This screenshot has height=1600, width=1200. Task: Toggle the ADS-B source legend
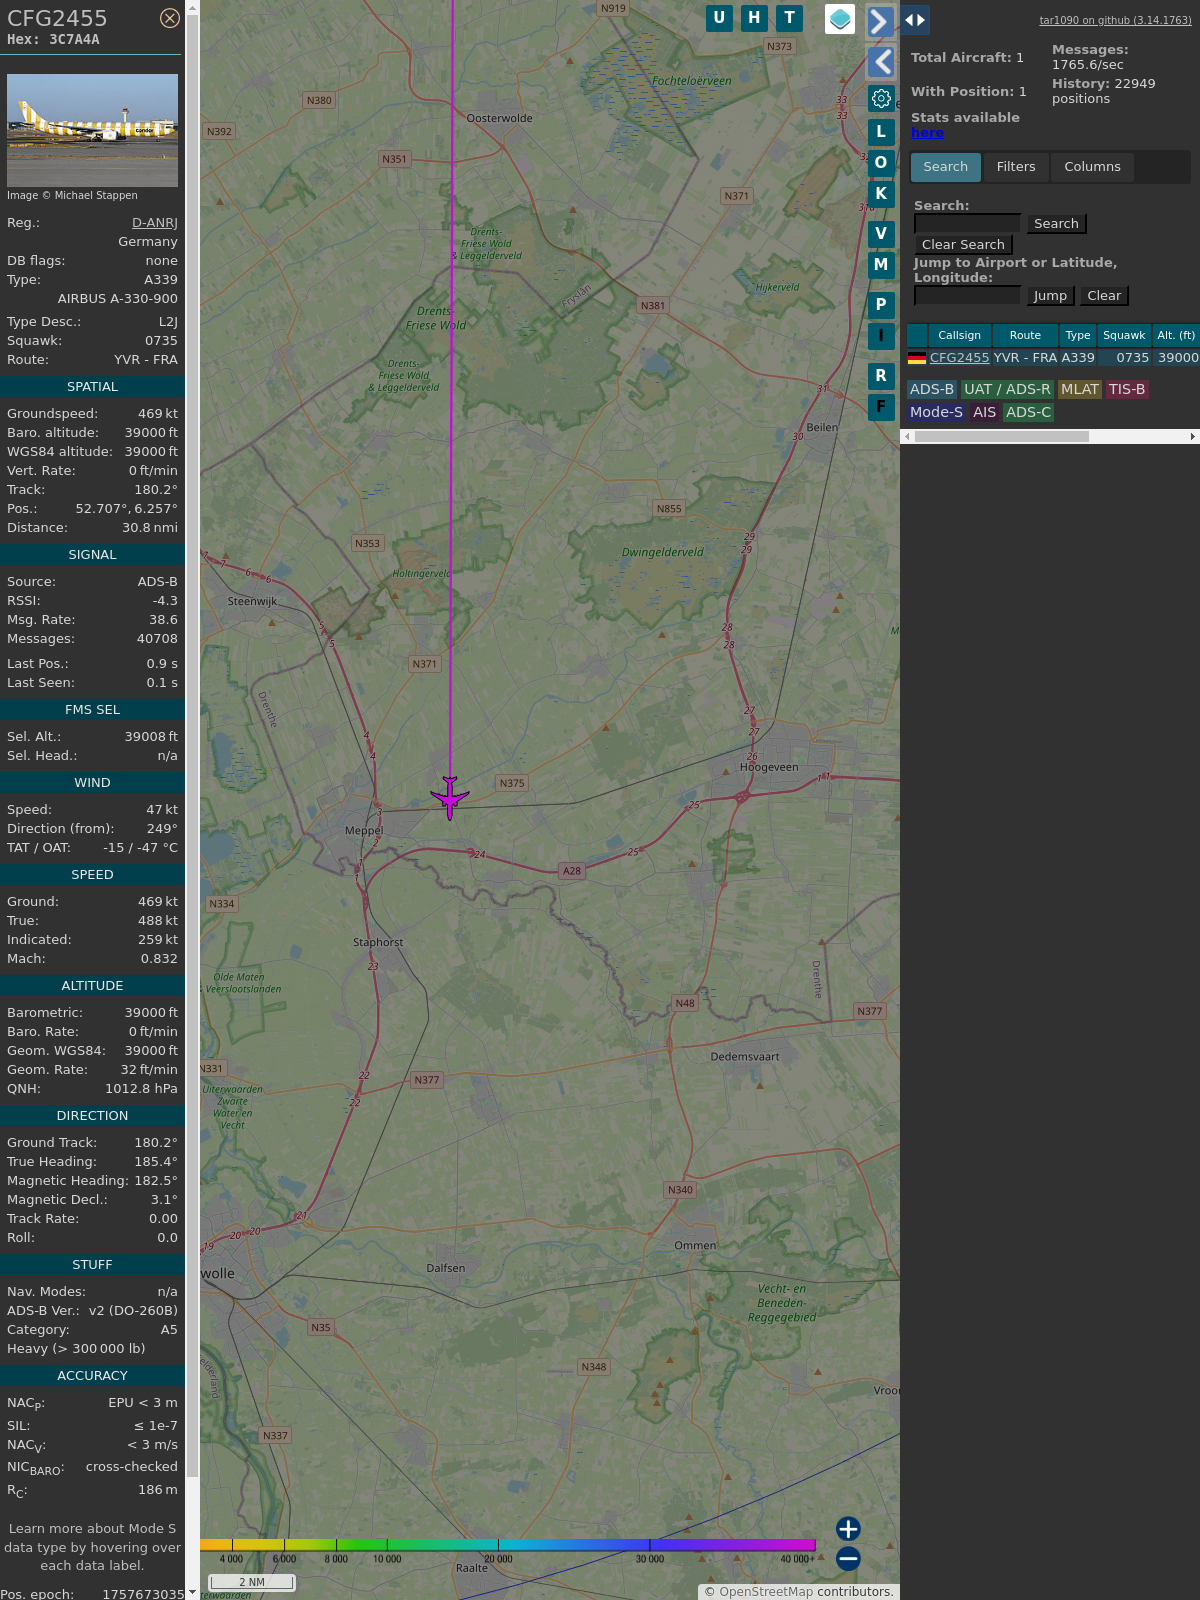tap(932, 390)
